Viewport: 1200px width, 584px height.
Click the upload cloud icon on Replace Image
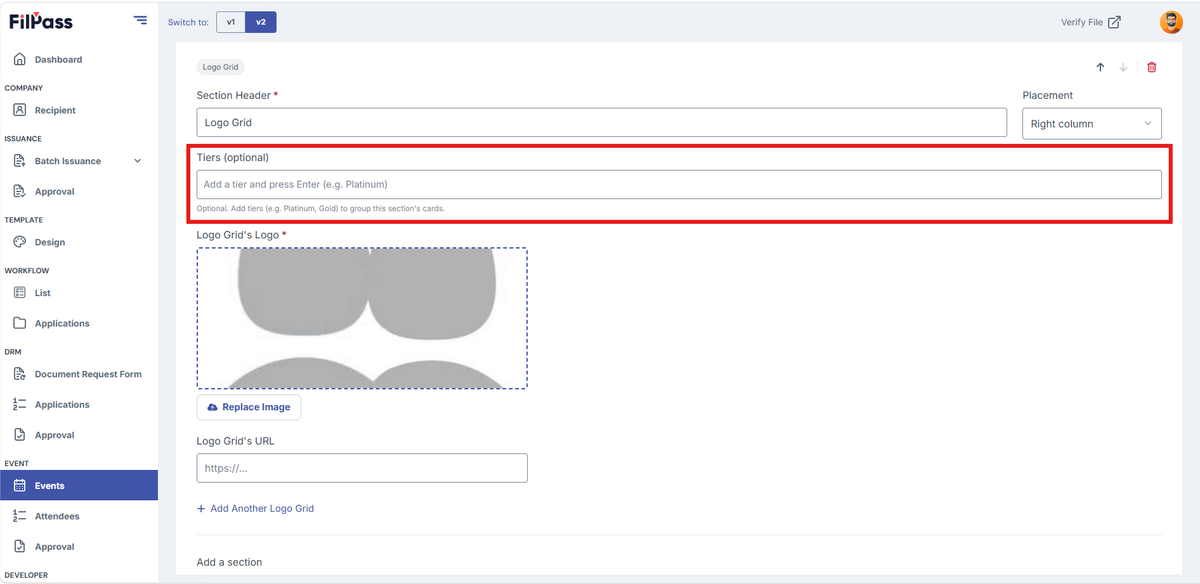[212, 407]
